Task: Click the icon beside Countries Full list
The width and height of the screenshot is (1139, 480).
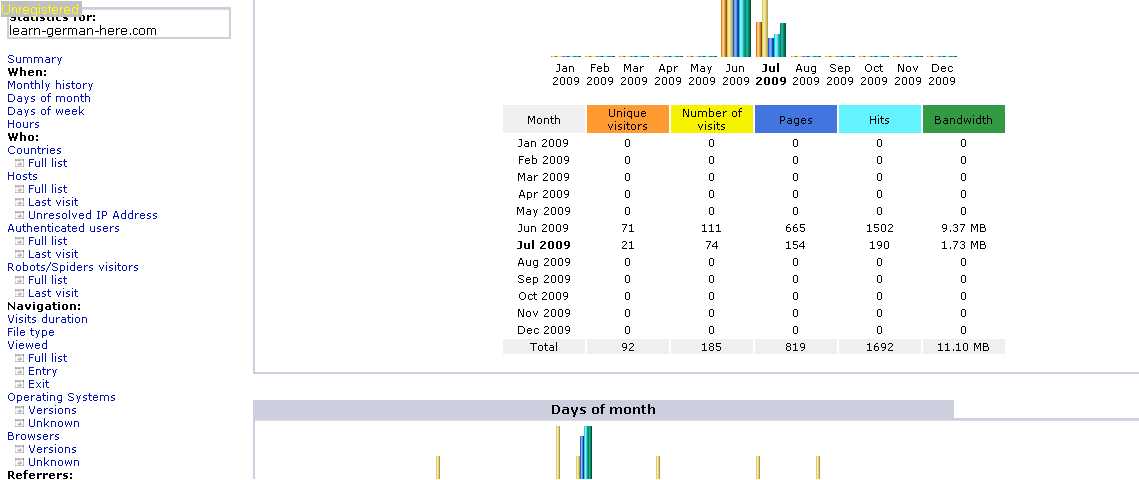Action: click(19, 163)
